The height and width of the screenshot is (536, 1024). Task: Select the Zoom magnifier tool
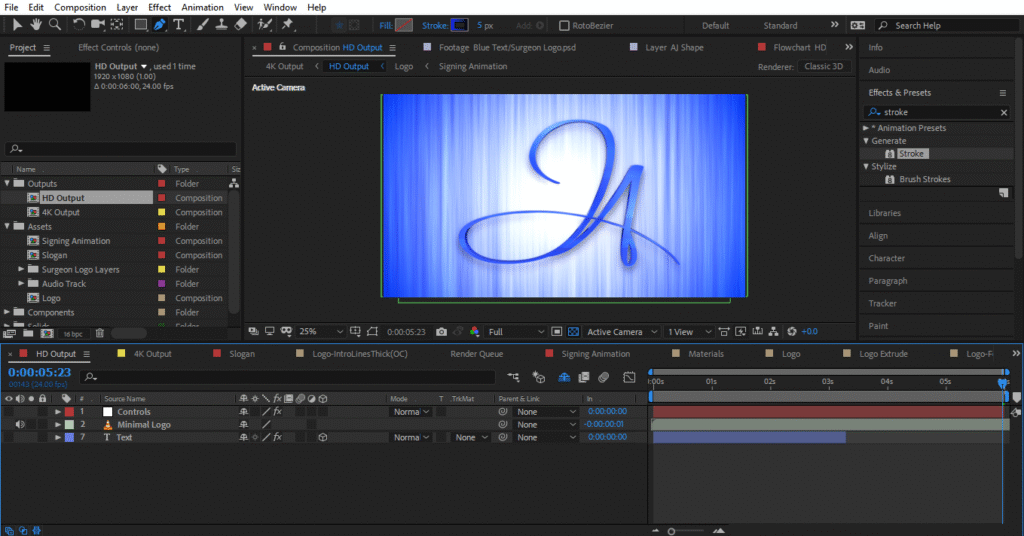pos(55,25)
